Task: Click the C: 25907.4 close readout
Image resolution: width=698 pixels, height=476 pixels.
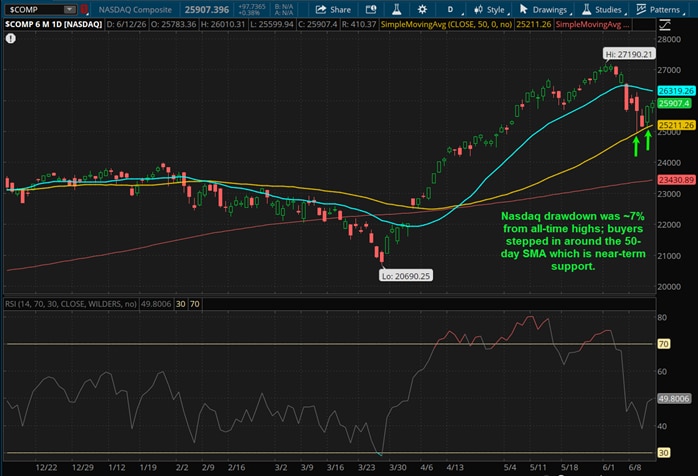Action: click(x=317, y=24)
